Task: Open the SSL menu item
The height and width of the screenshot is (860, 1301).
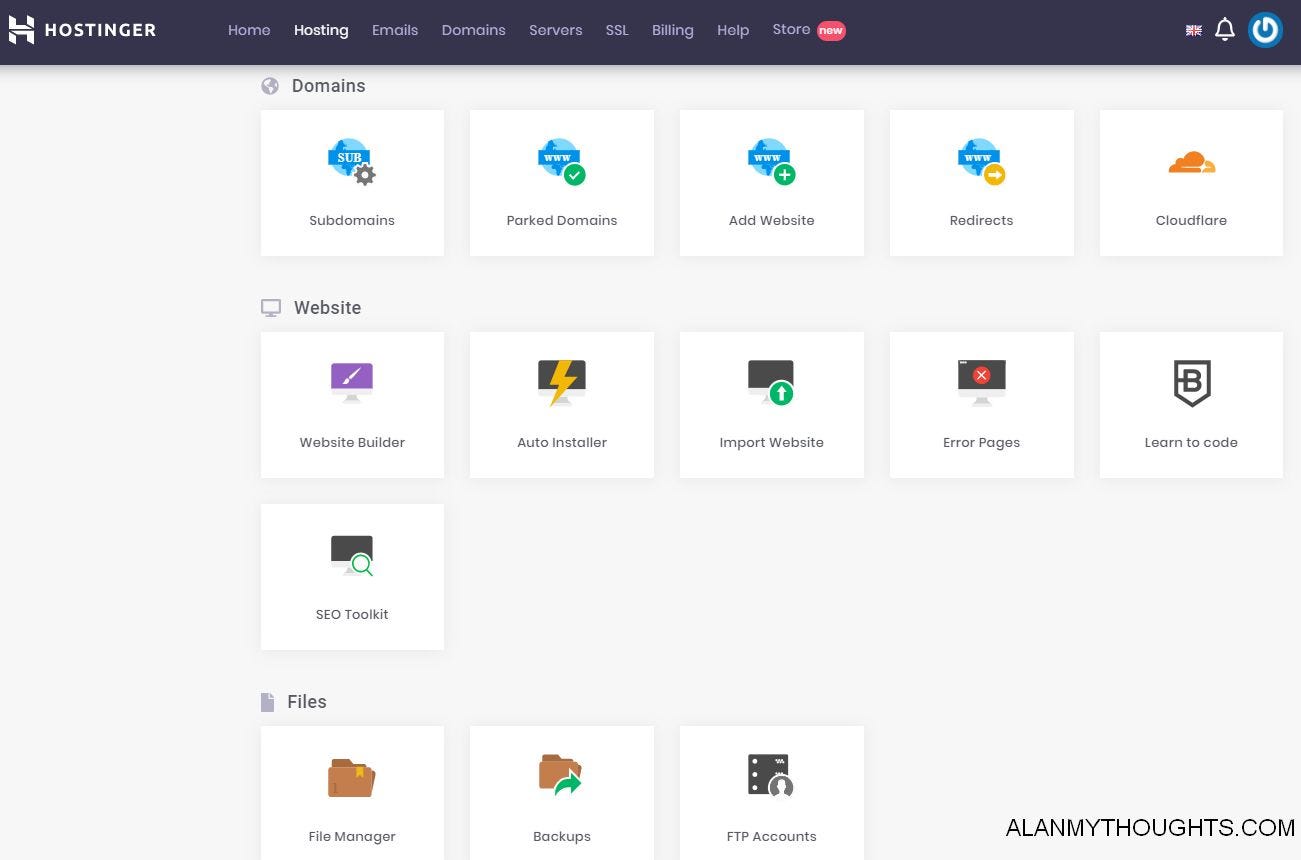Action: (x=617, y=30)
